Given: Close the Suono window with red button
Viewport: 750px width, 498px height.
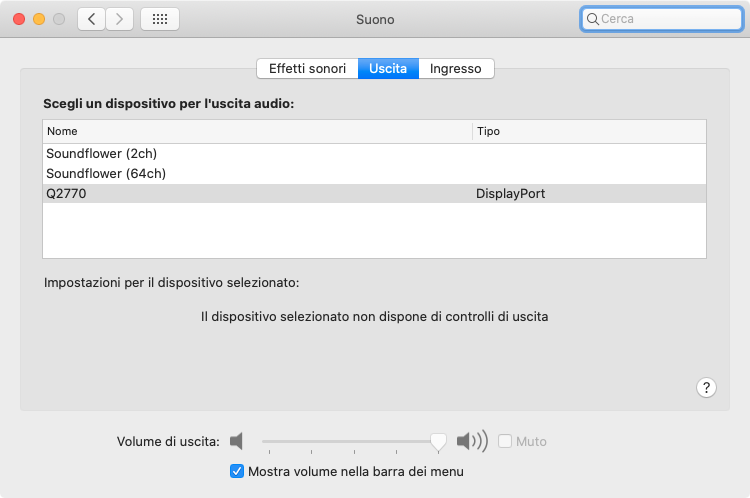Looking at the screenshot, I should click(x=19, y=19).
